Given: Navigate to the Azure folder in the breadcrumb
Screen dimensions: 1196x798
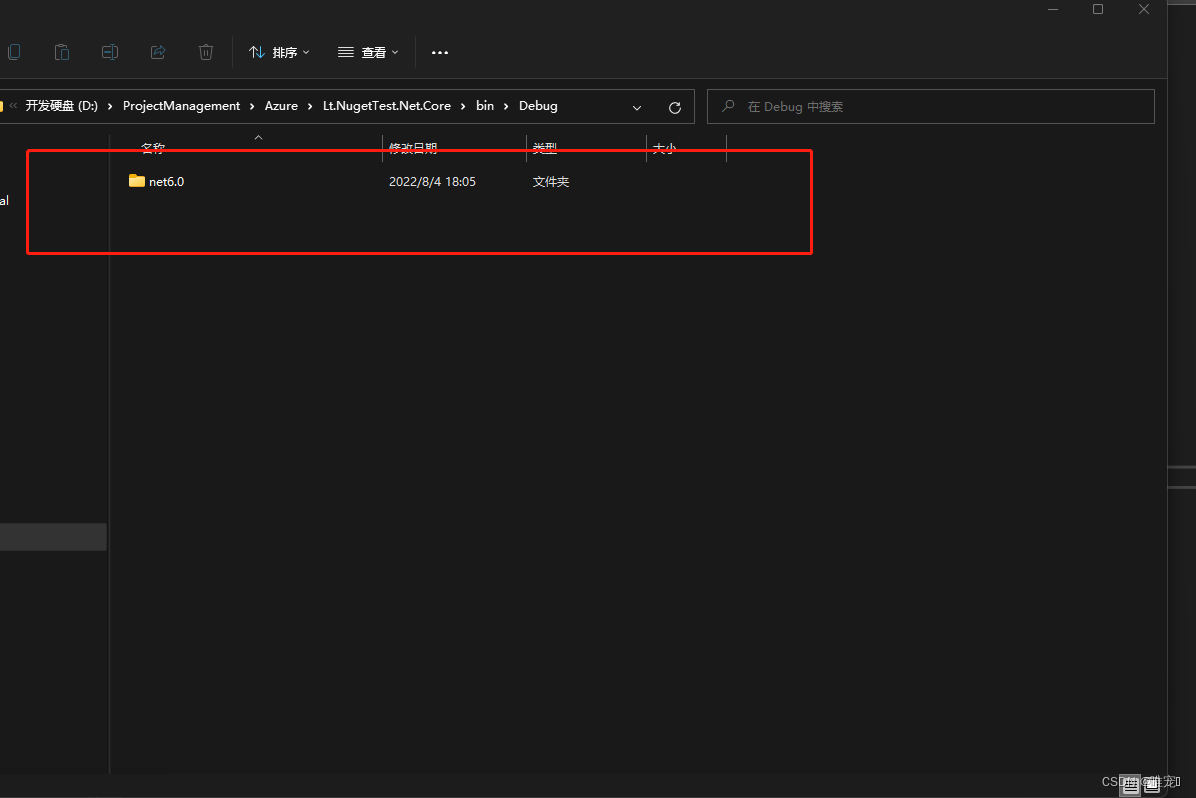Looking at the screenshot, I should pyautogui.click(x=281, y=106).
